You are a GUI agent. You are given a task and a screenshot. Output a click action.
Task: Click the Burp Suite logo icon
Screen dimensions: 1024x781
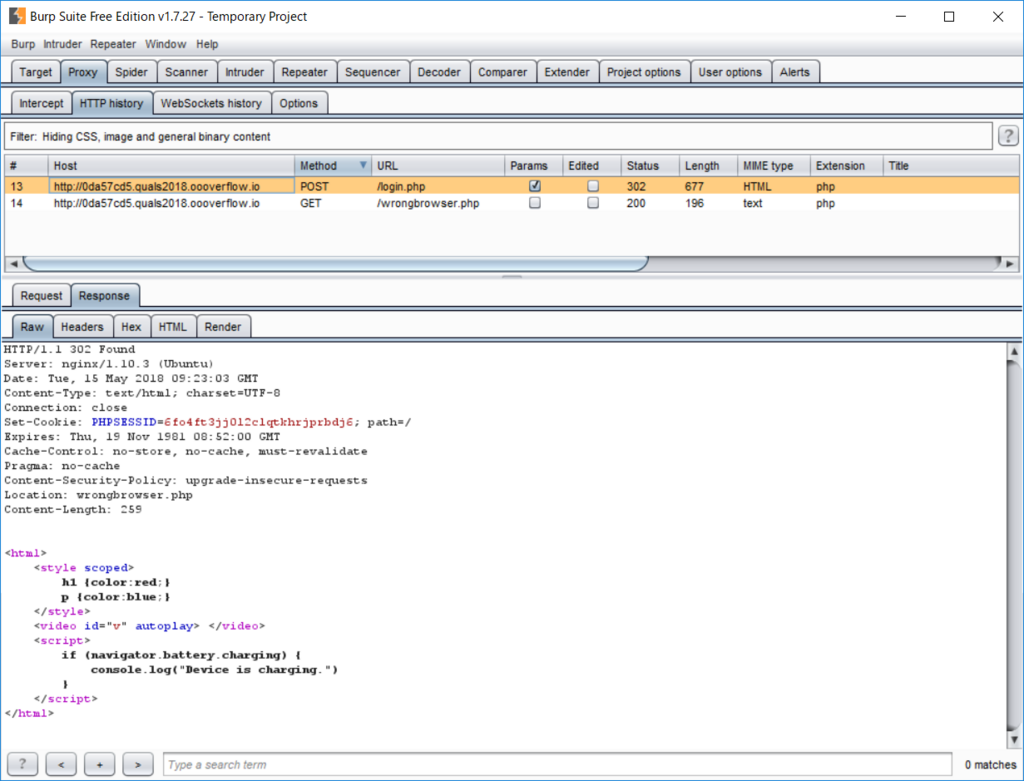17,16
